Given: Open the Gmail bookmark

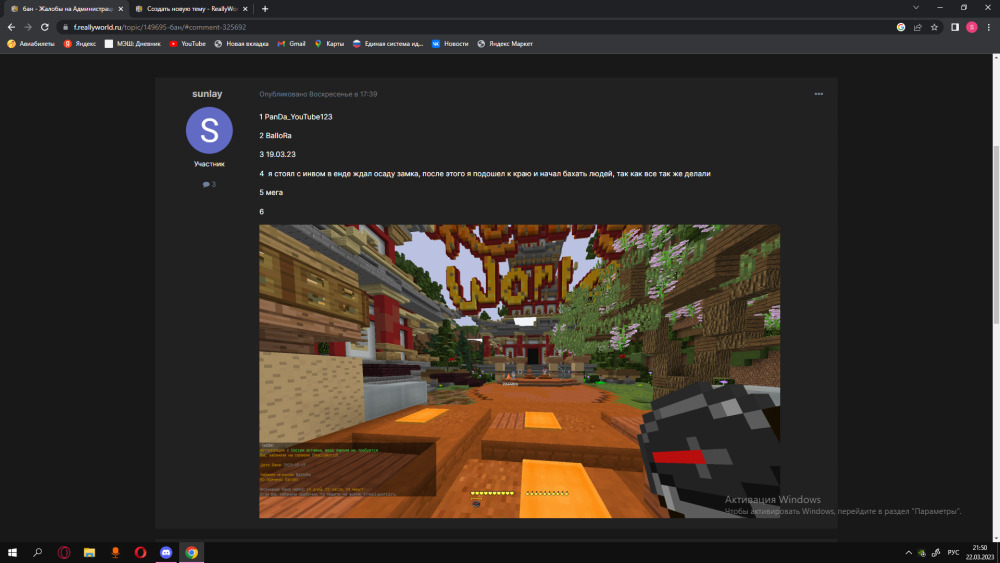Looking at the screenshot, I should pyautogui.click(x=291, y=44).
